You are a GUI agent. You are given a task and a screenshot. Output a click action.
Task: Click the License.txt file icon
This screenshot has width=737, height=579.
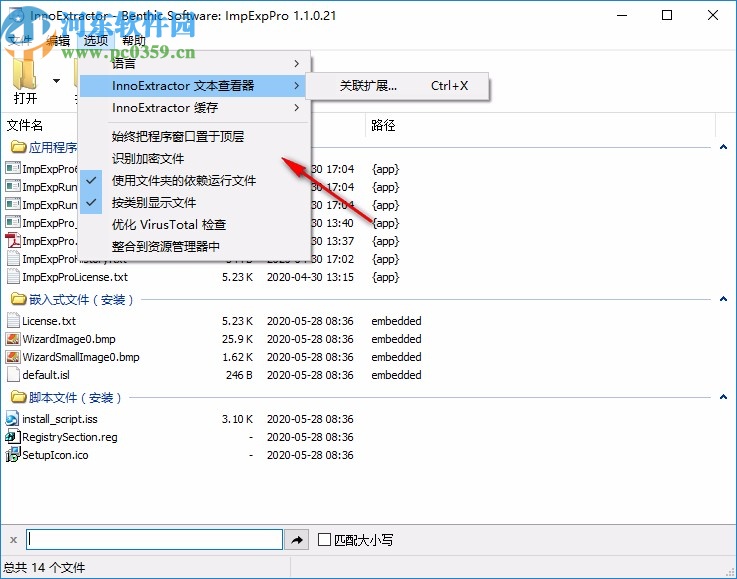click(x=13, y=321)
